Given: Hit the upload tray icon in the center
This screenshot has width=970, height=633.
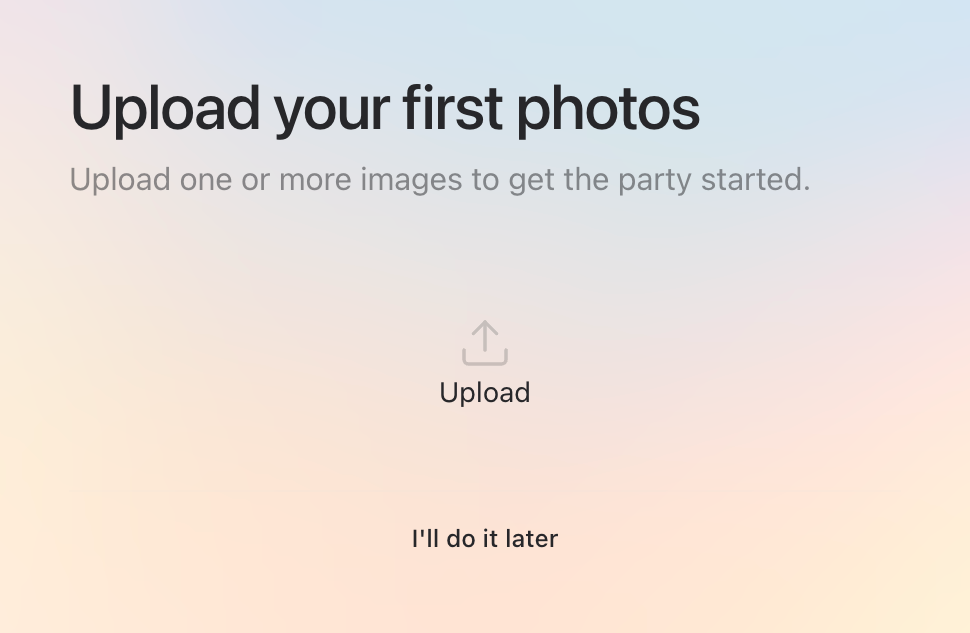Looking at the screenshot, I should pos(485,343).
